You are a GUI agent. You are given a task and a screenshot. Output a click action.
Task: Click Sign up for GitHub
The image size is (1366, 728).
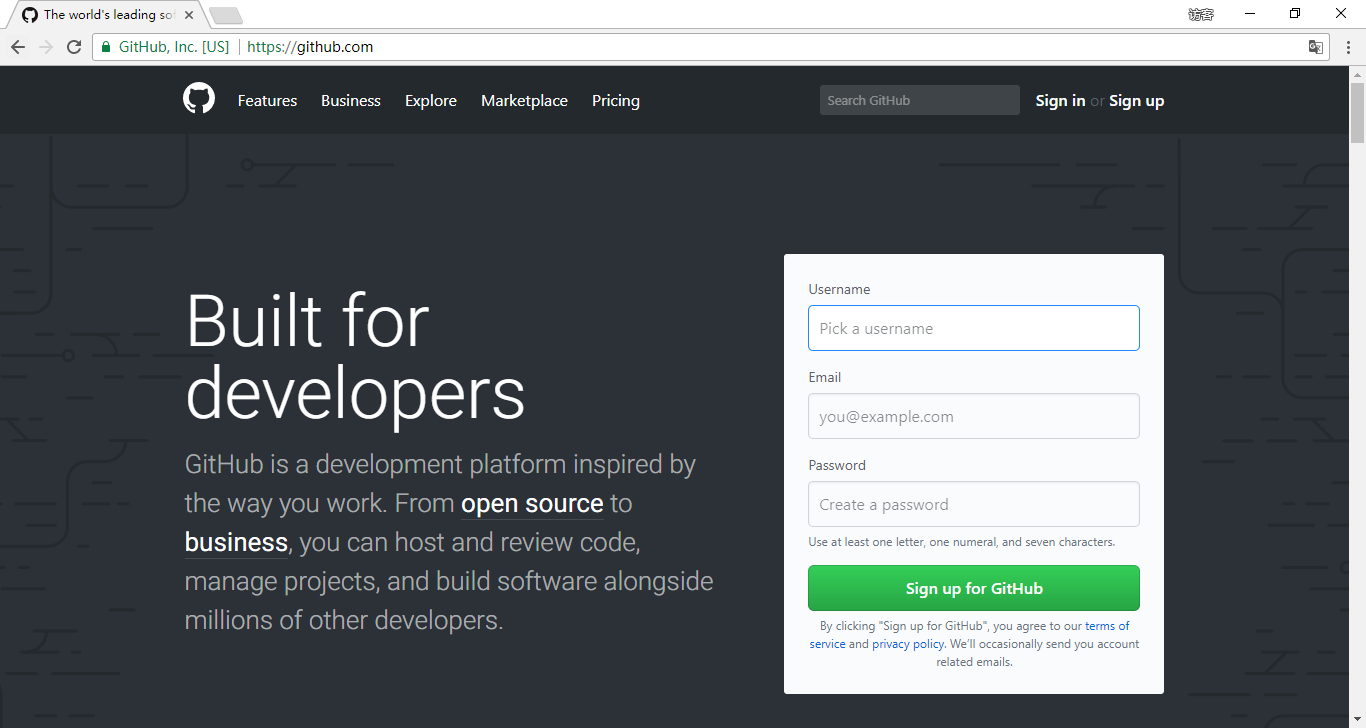click(x=973, y=588)
